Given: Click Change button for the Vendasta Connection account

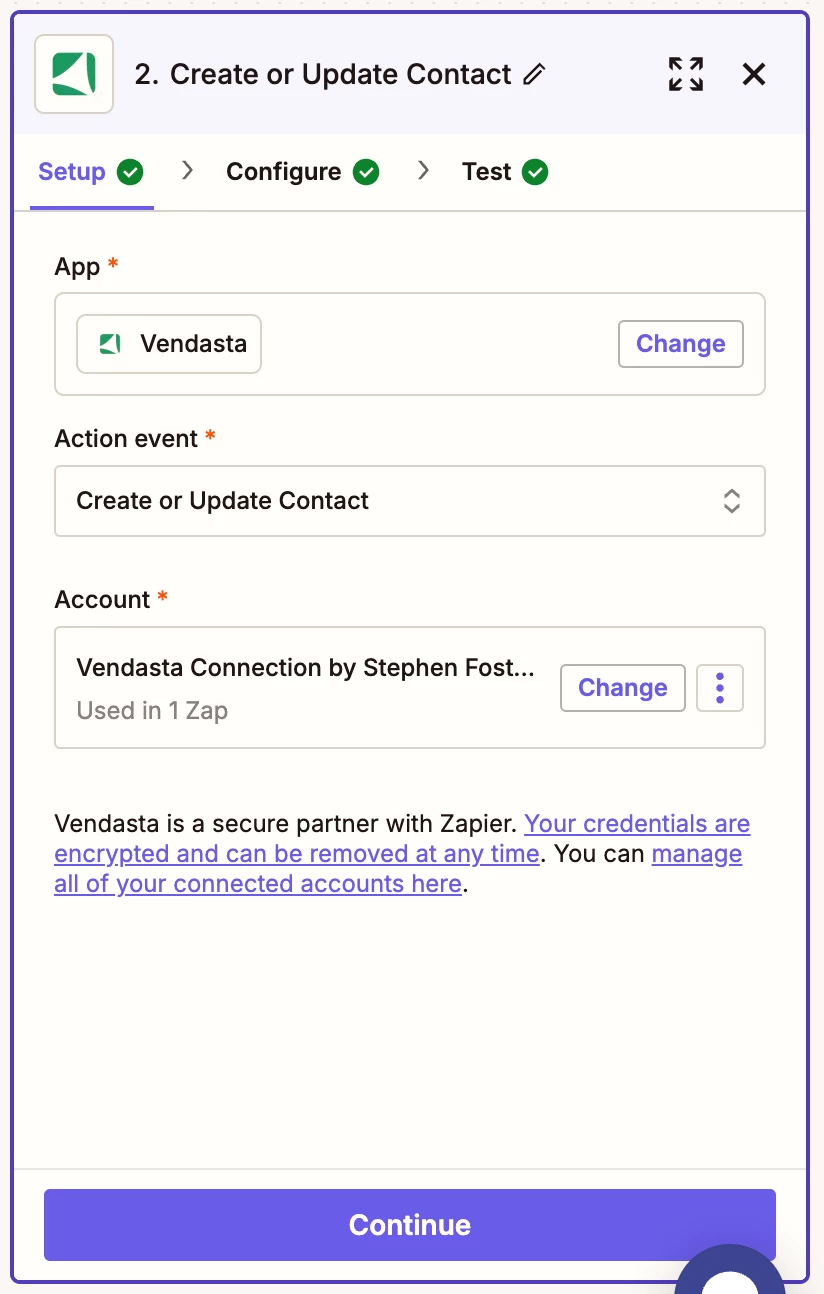Looking at the screenshot, I should coord(623,688).
